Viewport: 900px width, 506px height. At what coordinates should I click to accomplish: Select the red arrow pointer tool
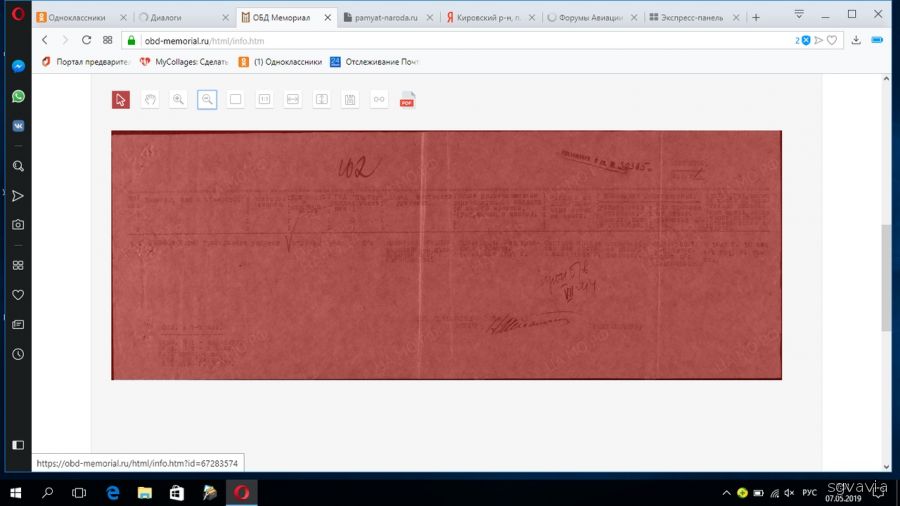(x=120, y=99)
